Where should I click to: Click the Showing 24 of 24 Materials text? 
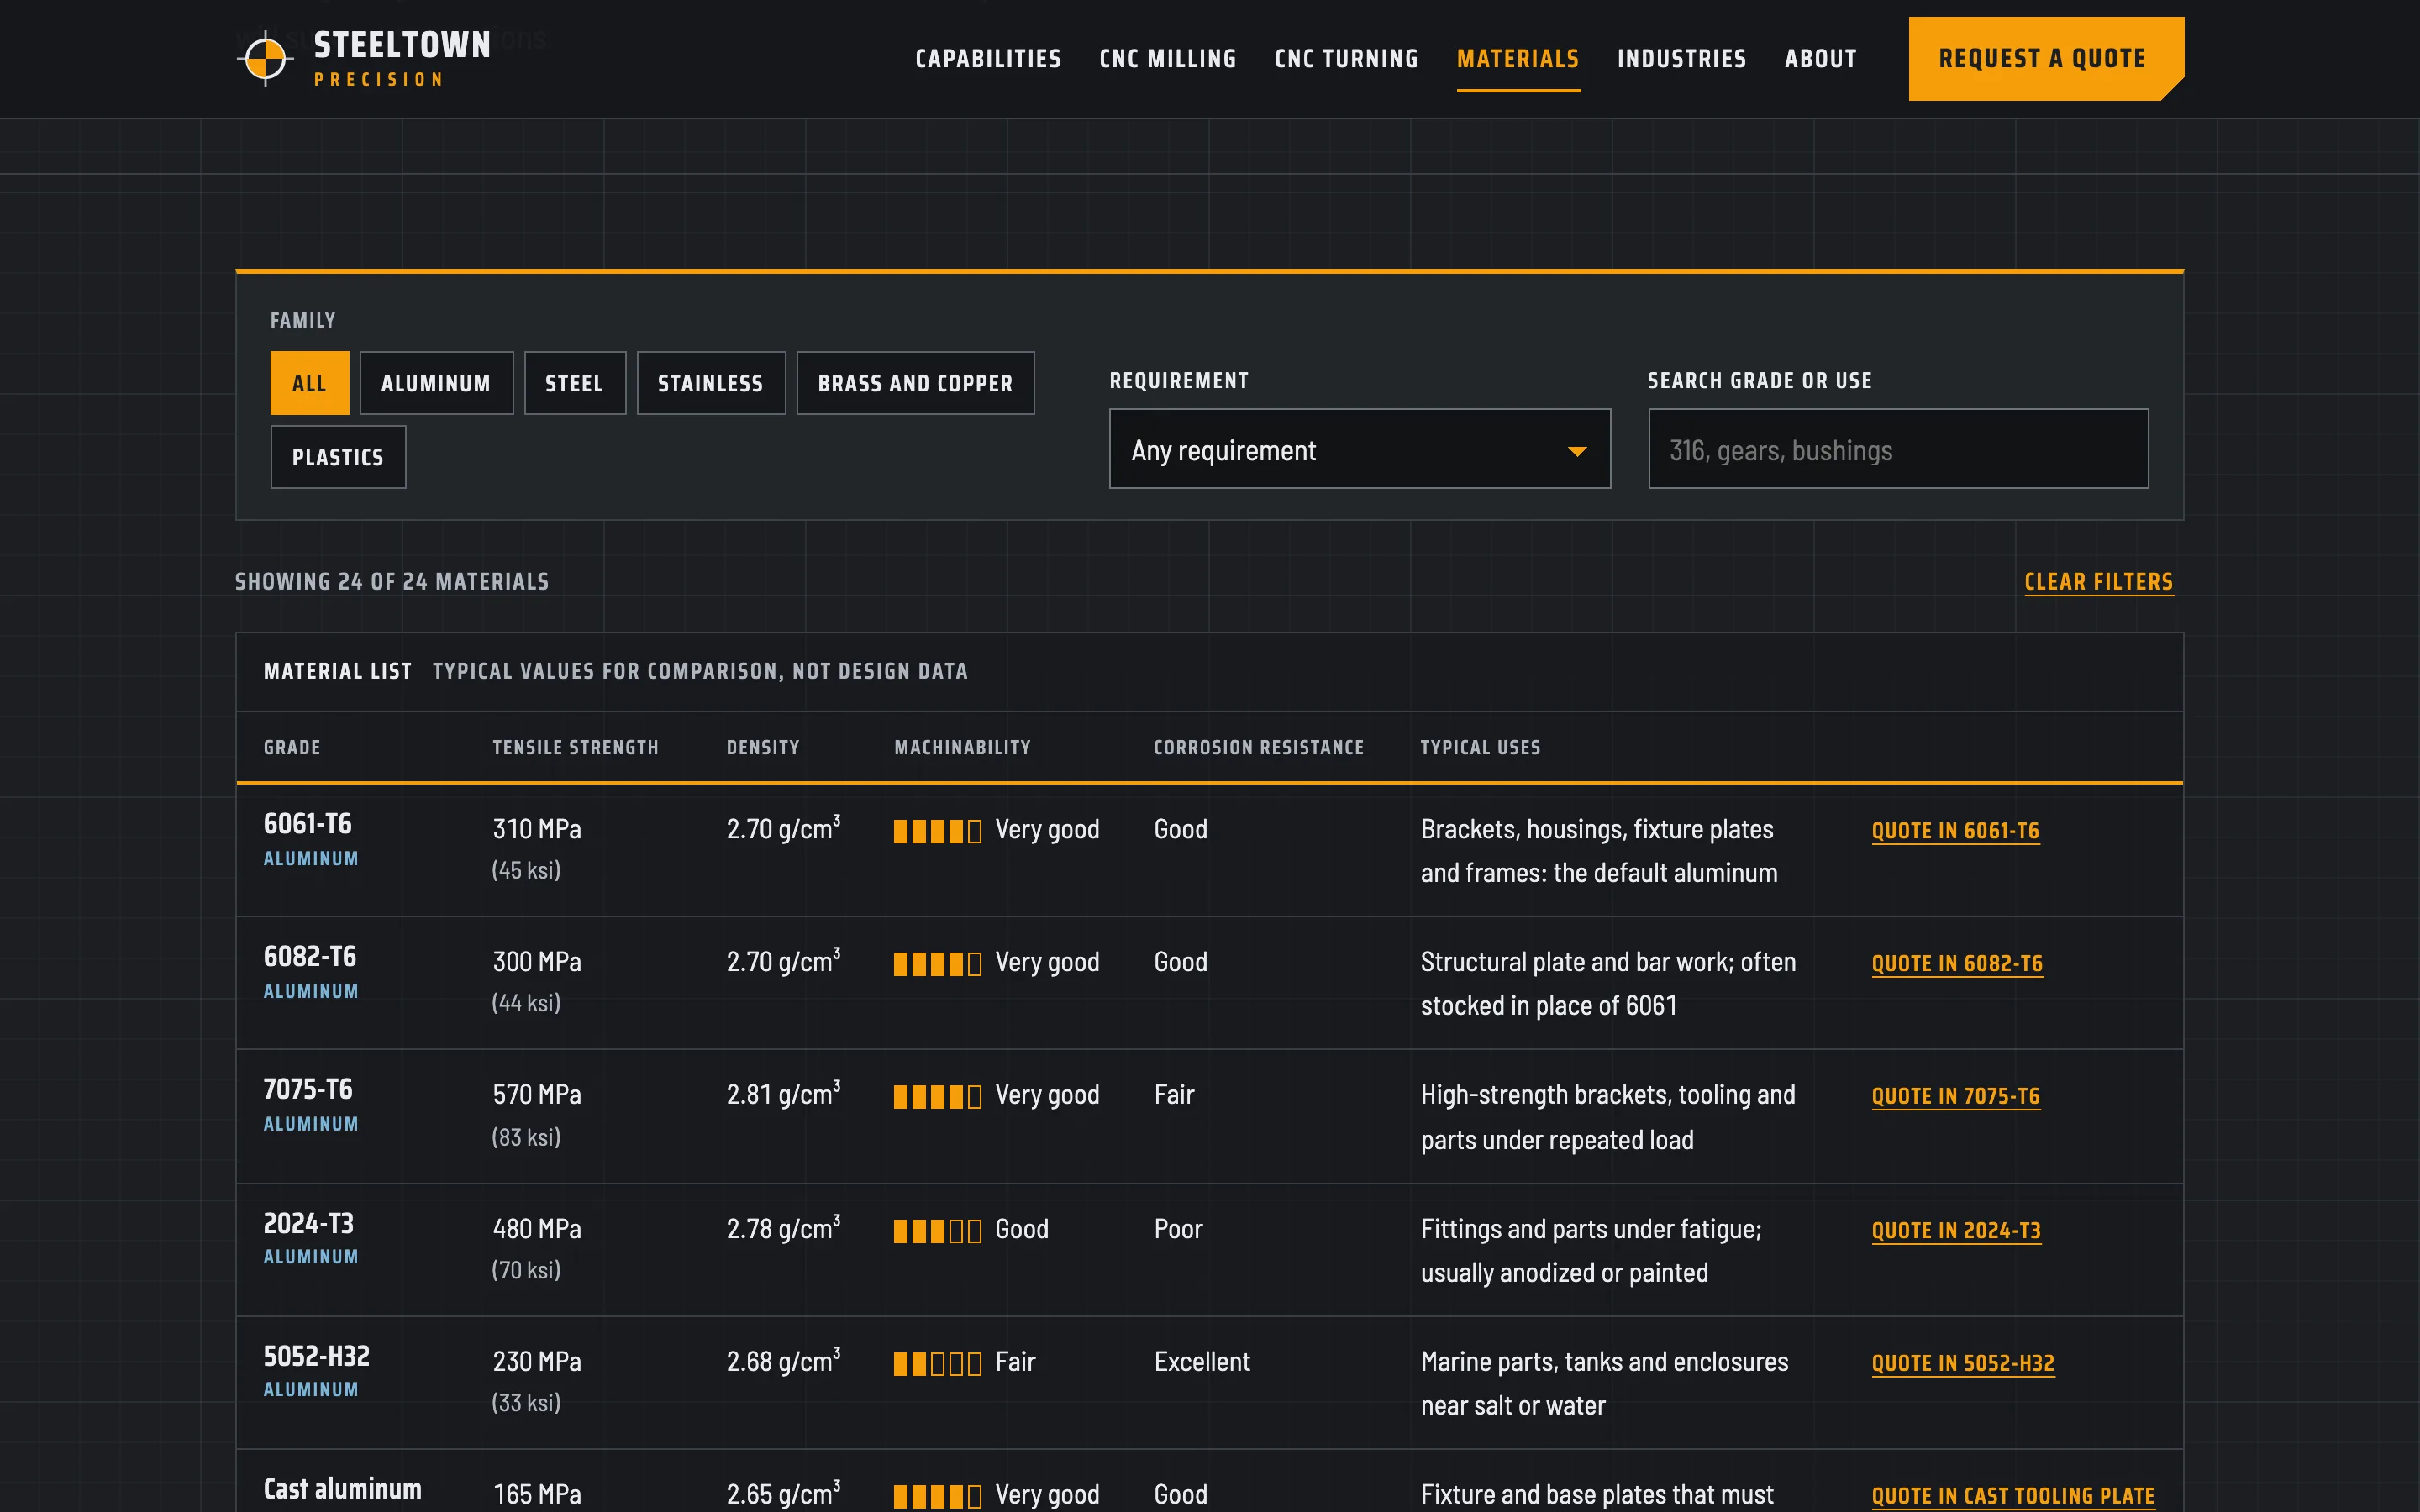click(391, 582)
